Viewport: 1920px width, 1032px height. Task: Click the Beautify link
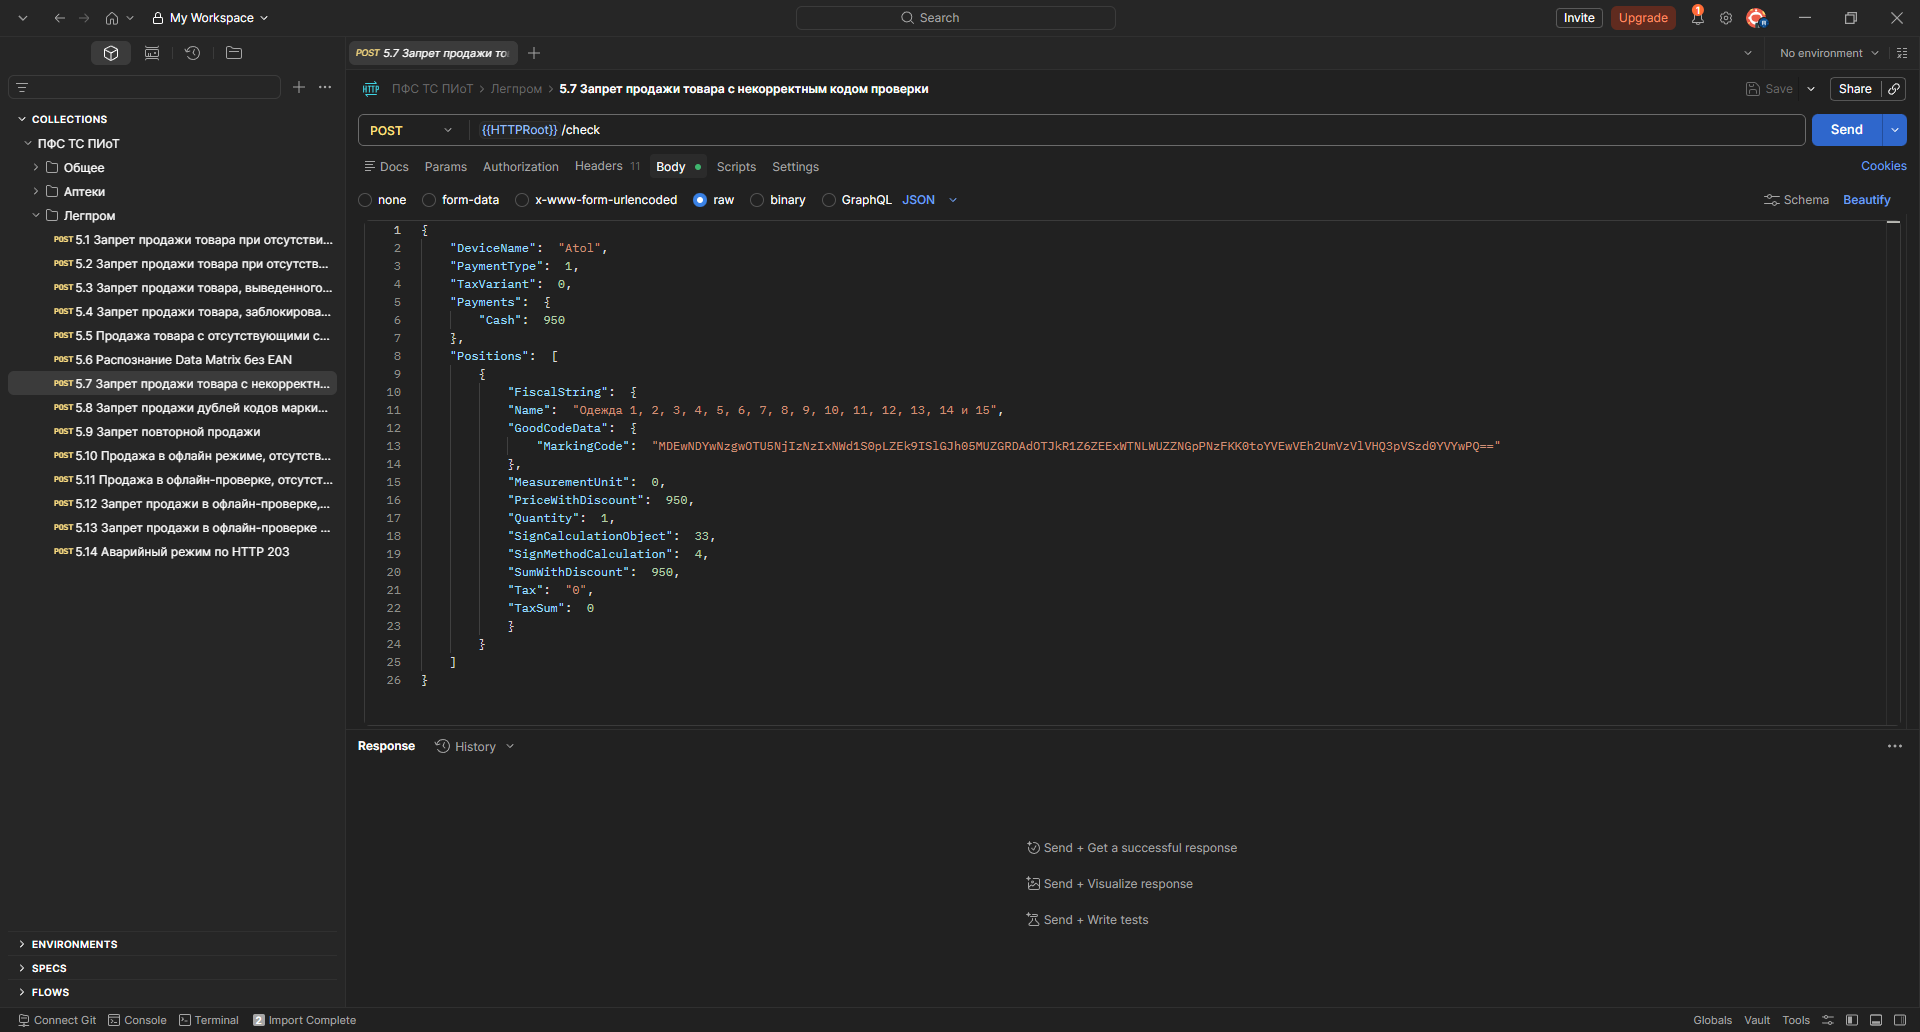point(1866,200)
